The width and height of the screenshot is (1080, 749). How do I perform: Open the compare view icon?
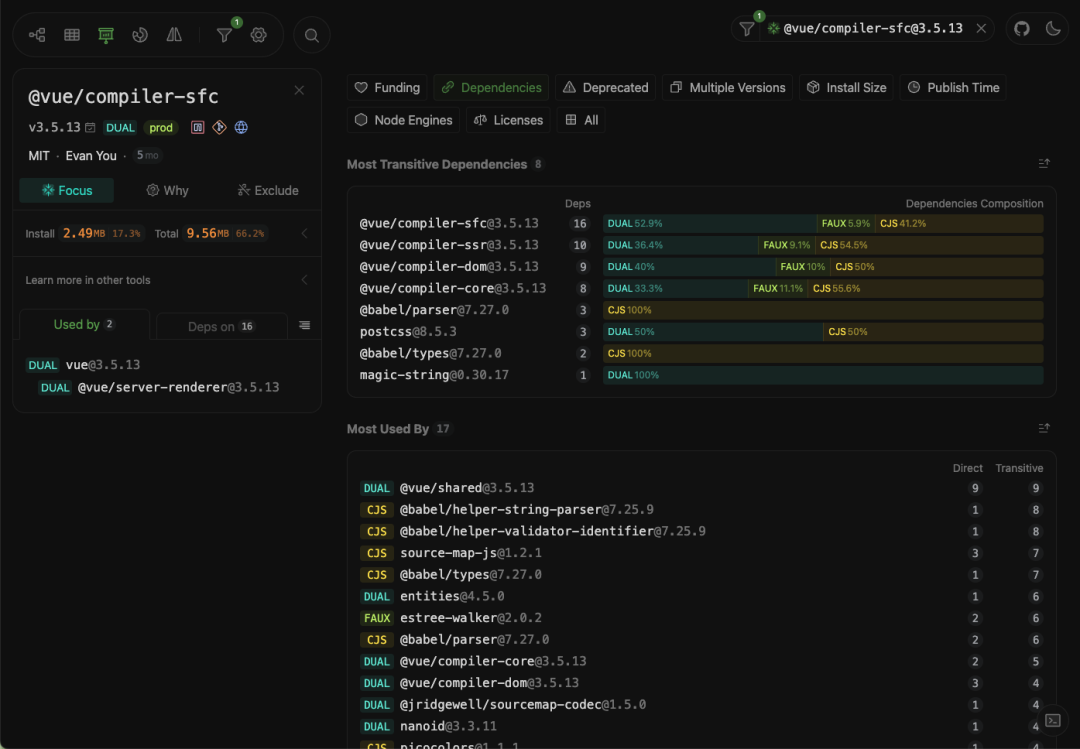coord(174,34)
